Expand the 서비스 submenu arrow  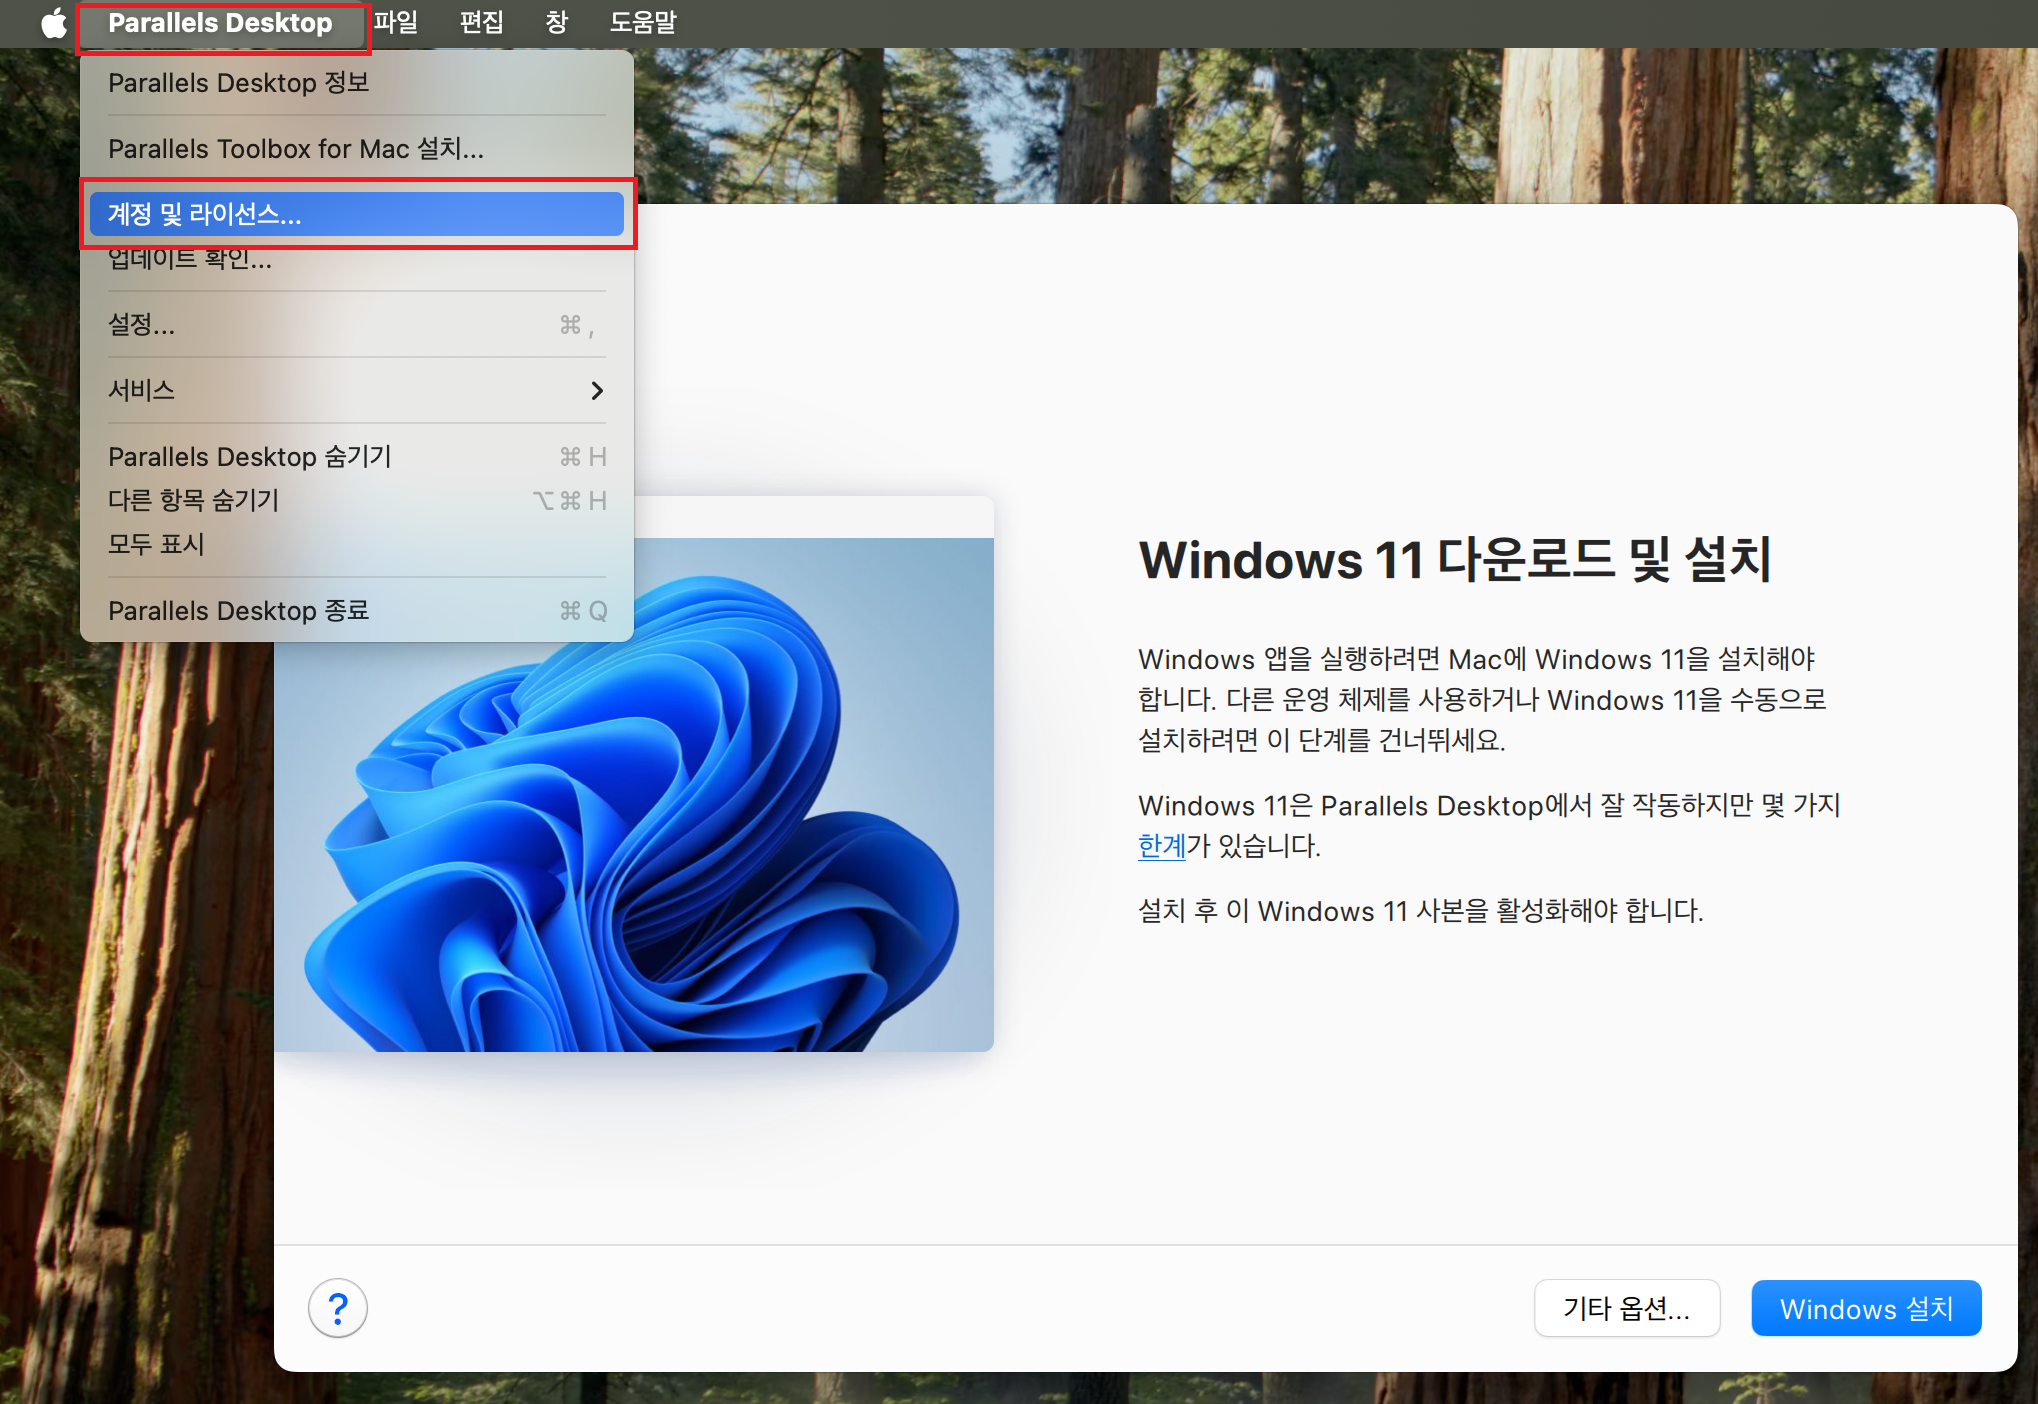pos(597,390)
